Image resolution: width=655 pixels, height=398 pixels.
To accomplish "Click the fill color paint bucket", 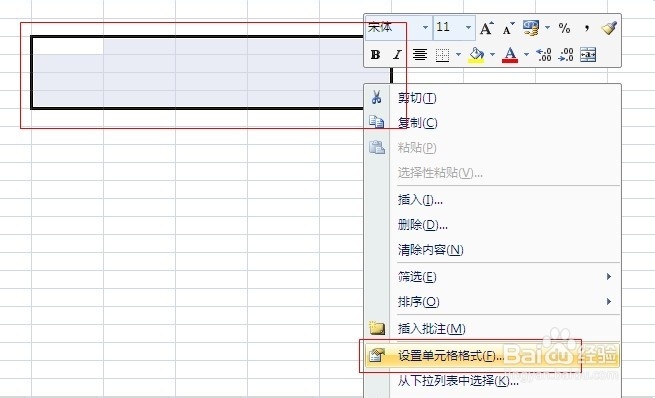I will (x=476, y=55).
